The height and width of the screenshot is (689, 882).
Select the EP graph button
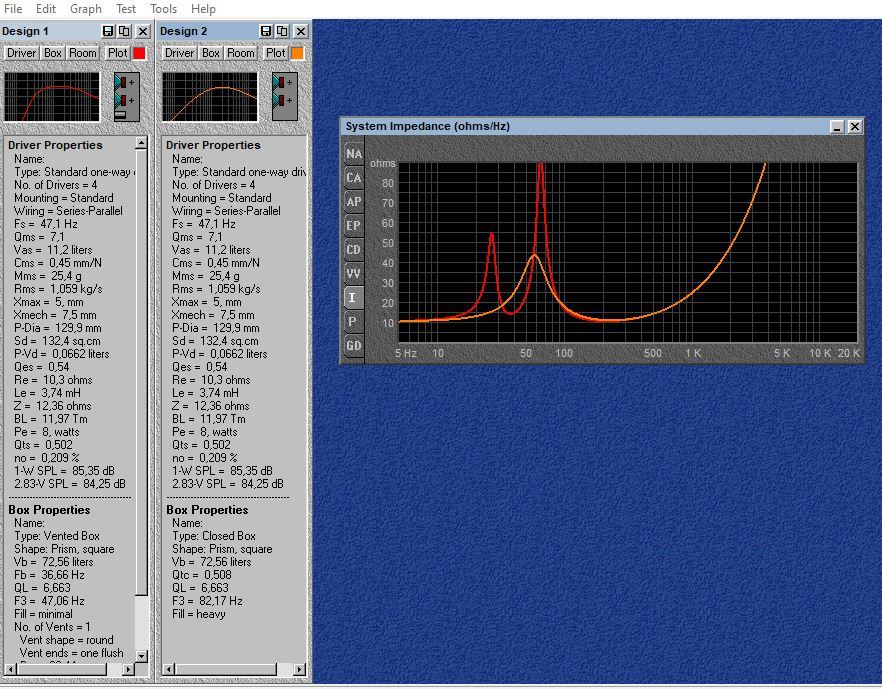click(353, 226)
